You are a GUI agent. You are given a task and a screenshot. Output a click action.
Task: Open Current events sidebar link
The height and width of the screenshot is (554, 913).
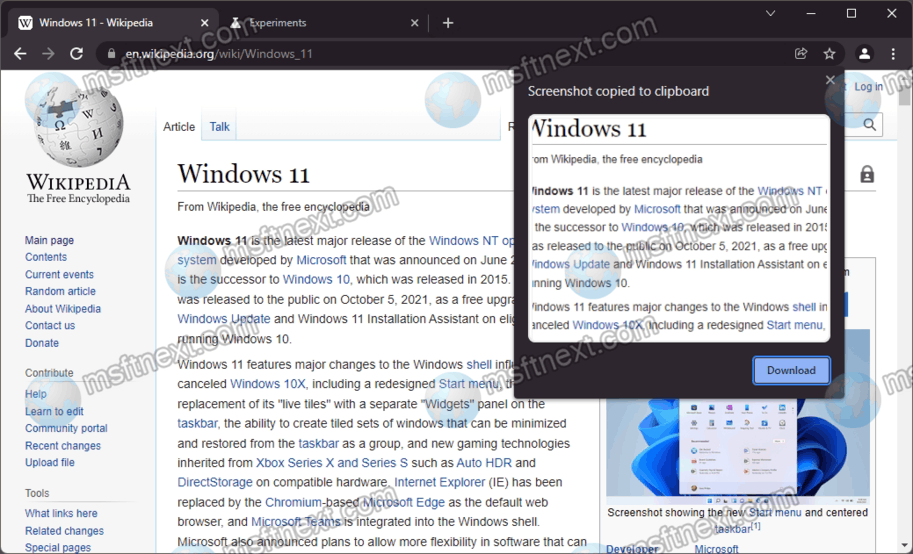point(59,274)
